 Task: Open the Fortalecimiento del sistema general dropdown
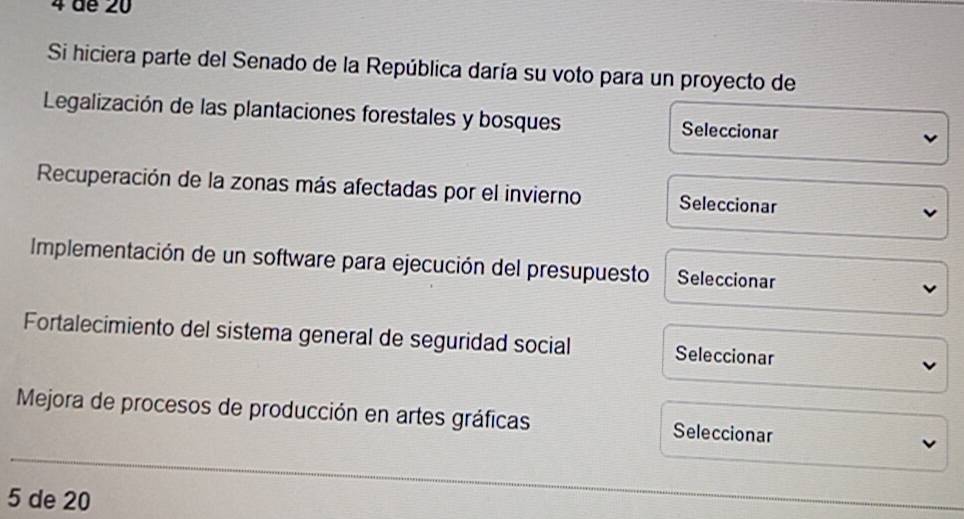pos(804,358)
